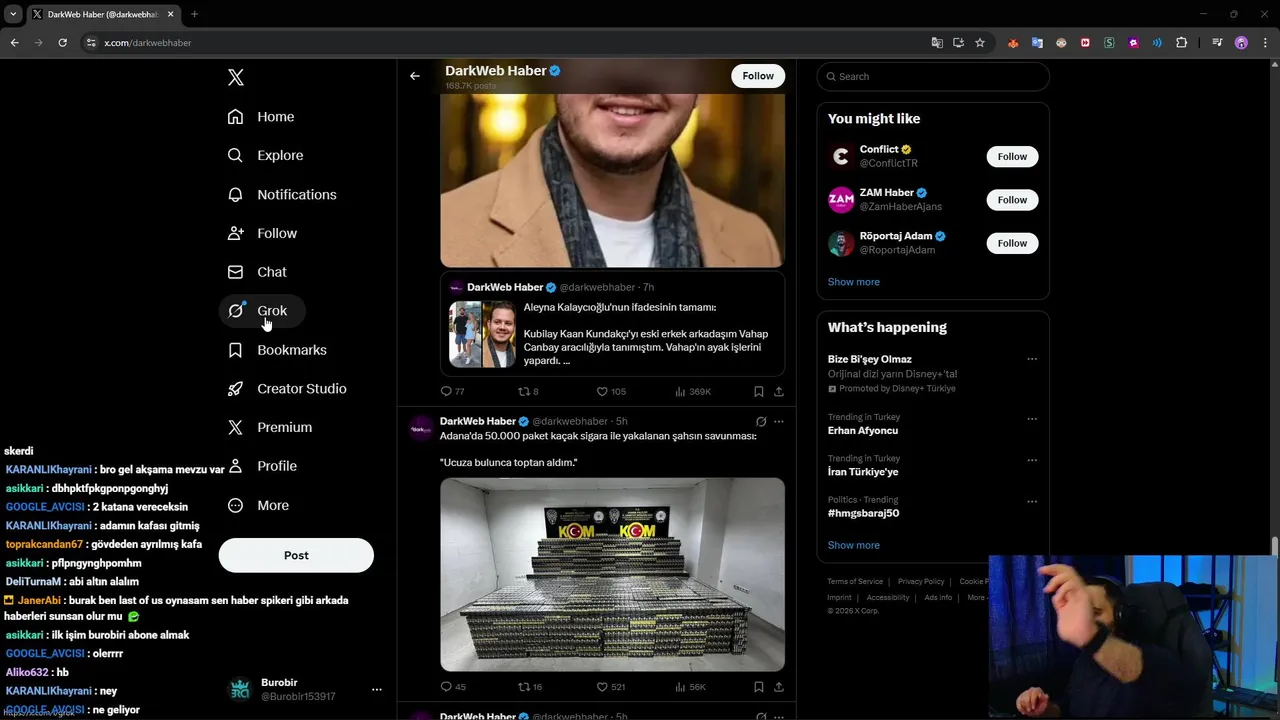Click the Profile person icon
This screenshot has width=1280, height=720.
tap(235, 466)
